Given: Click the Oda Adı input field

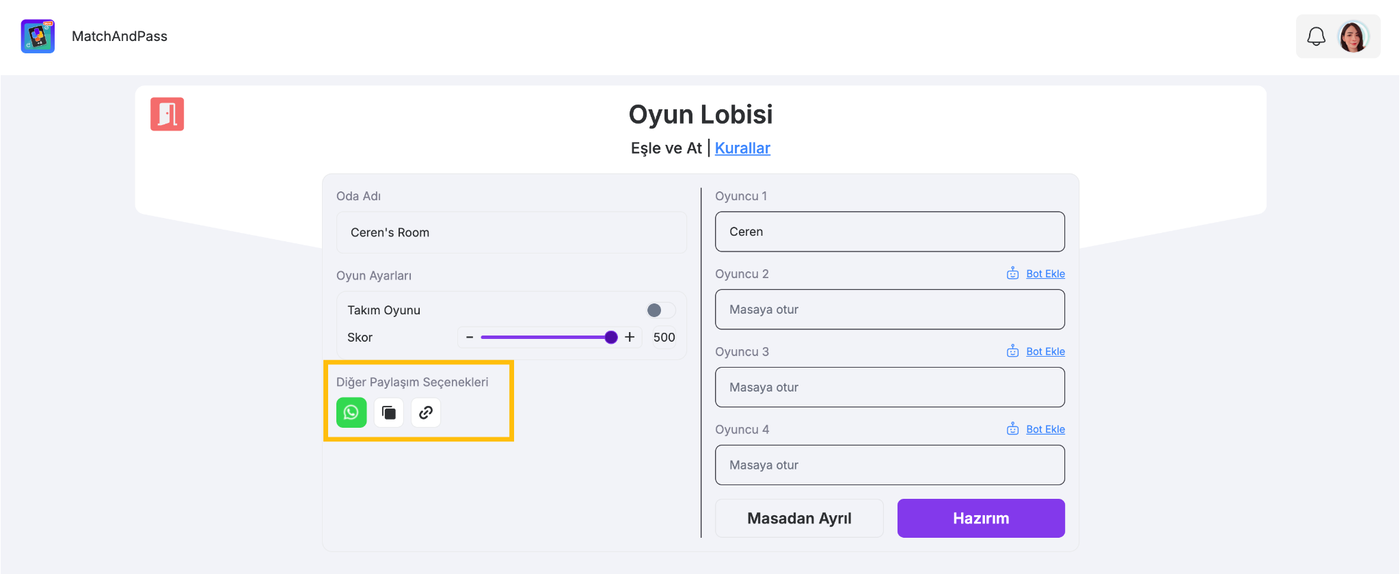Looking at the screenshot, I should (x=511, y=232).
